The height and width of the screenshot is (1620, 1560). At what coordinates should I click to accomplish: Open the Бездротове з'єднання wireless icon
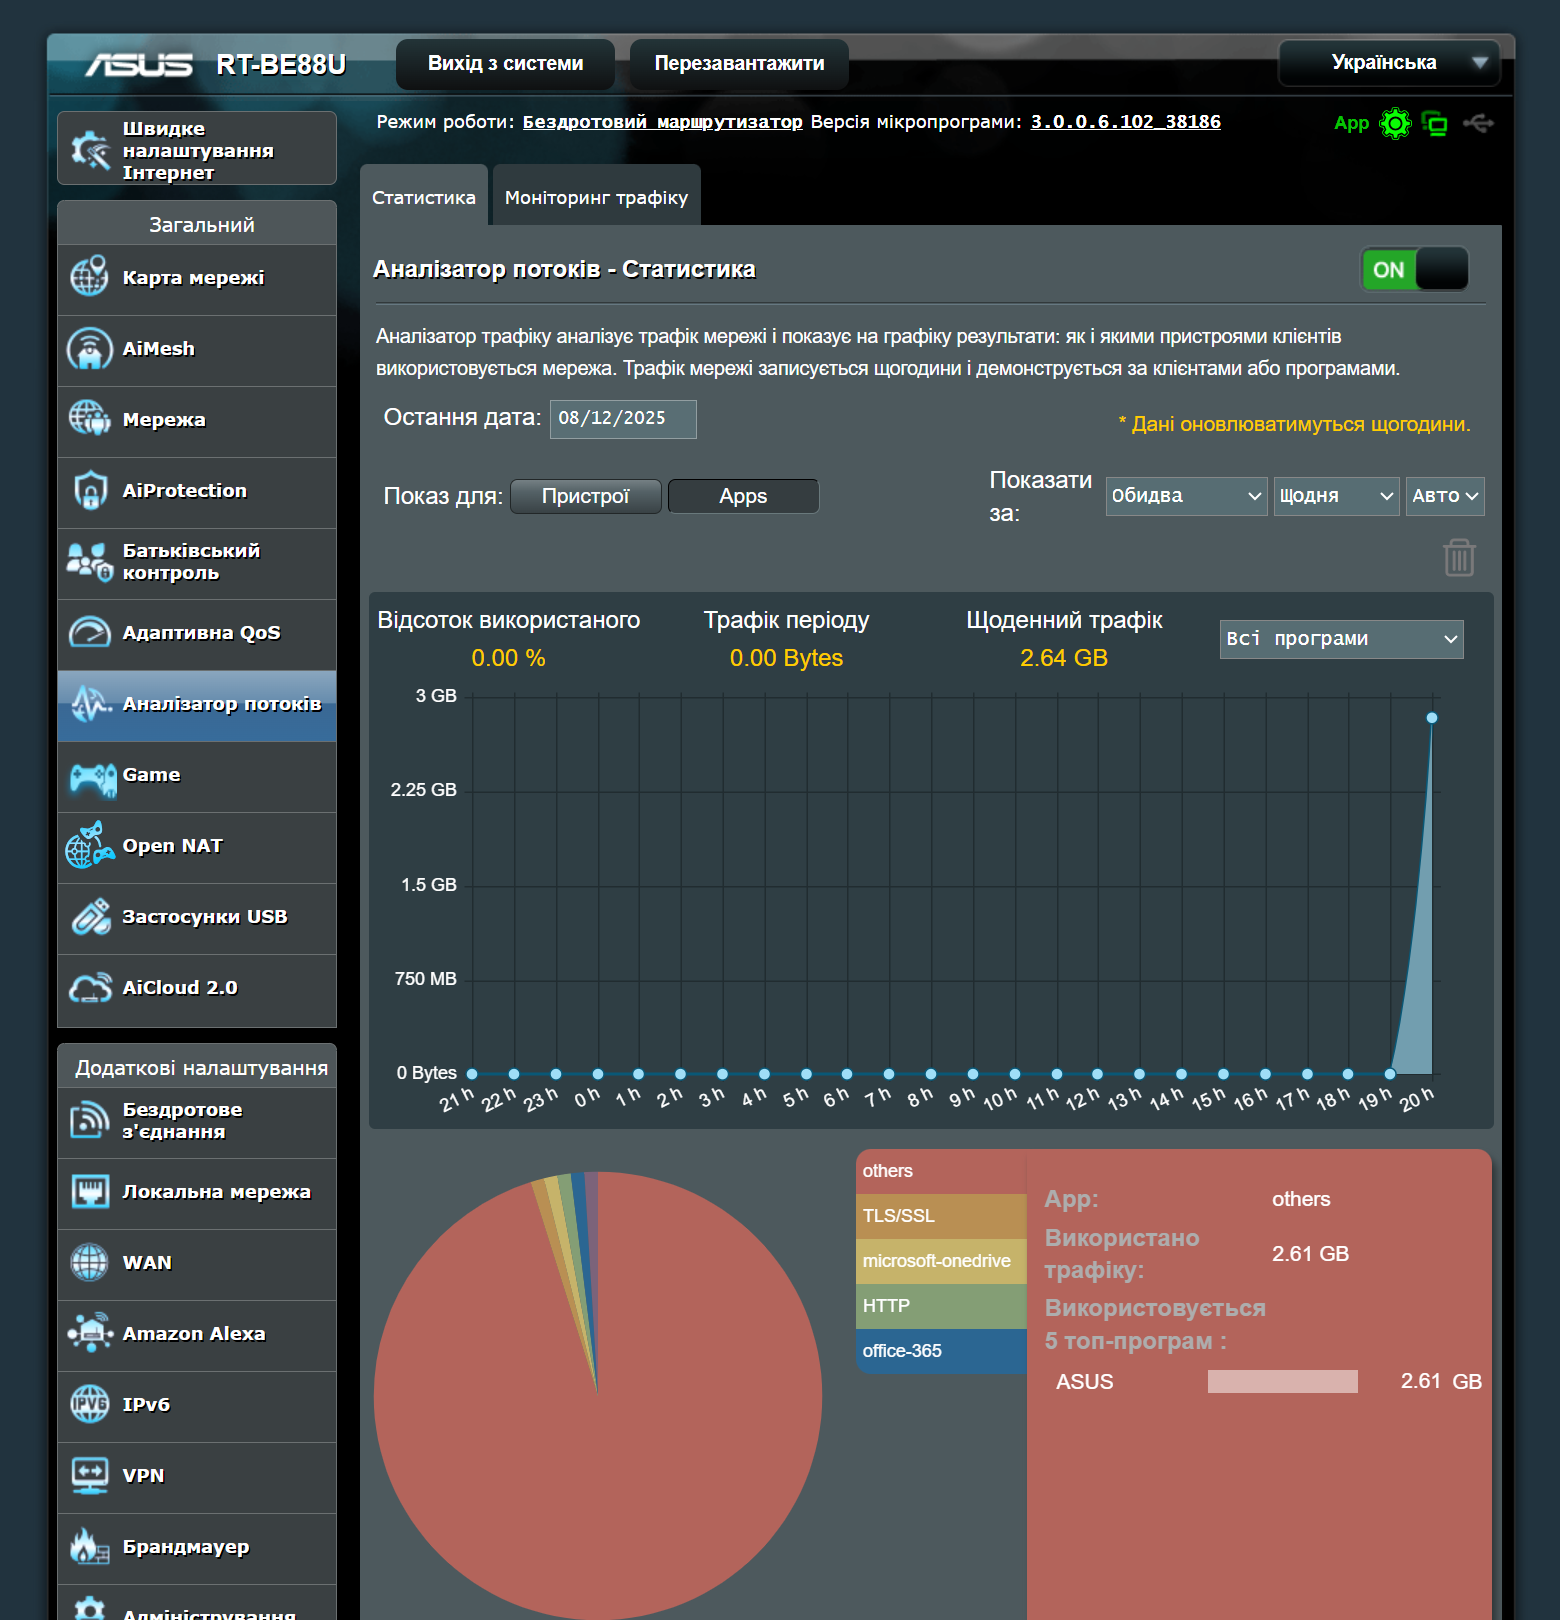tap(90, 1120)
